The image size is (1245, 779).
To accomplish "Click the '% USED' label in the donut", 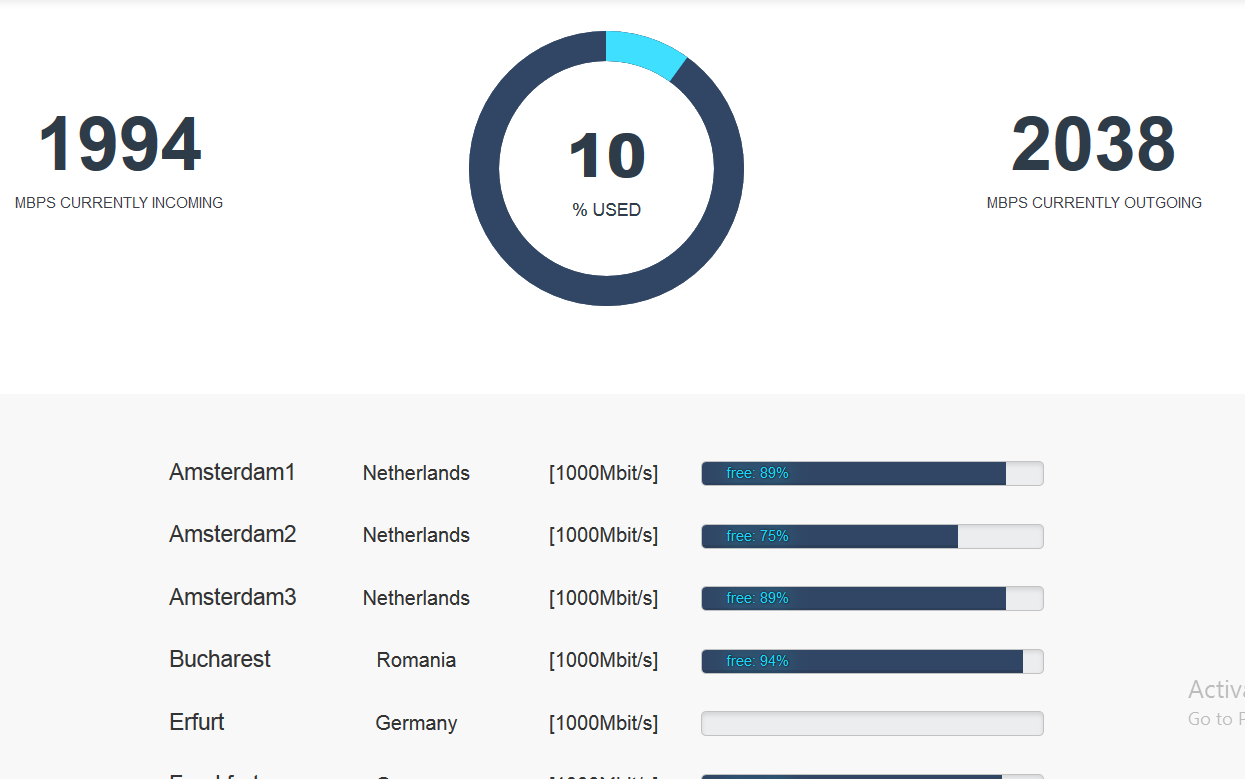I will (x=607, y=210).
